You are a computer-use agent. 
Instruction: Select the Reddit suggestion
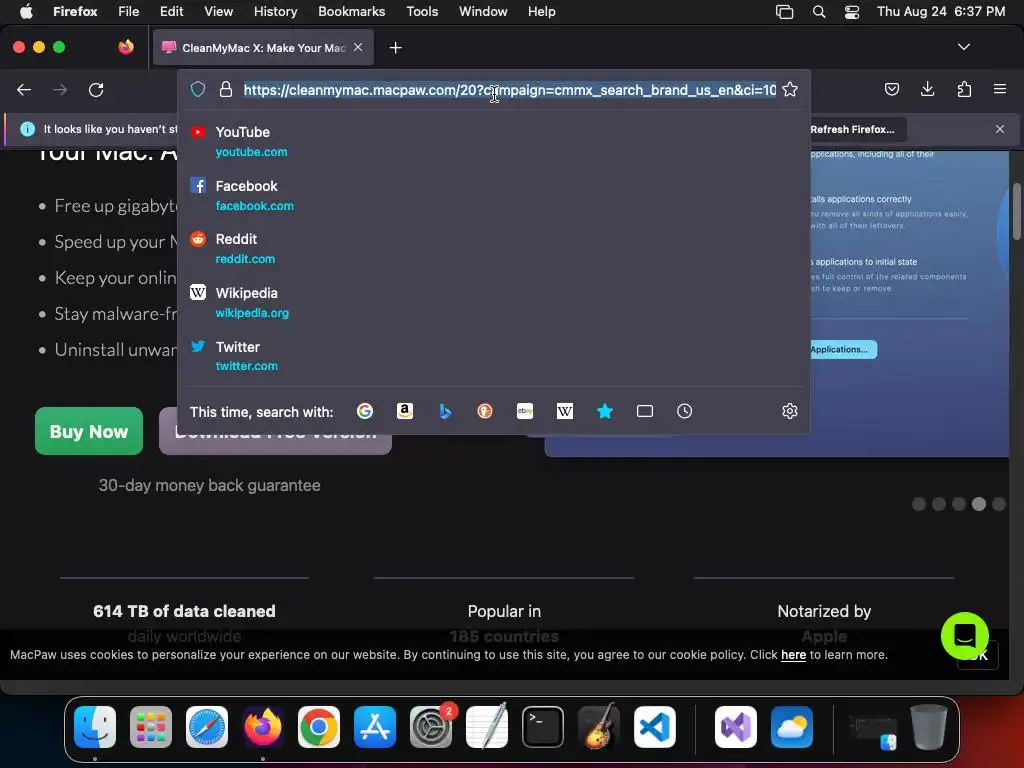pos(494,249)
